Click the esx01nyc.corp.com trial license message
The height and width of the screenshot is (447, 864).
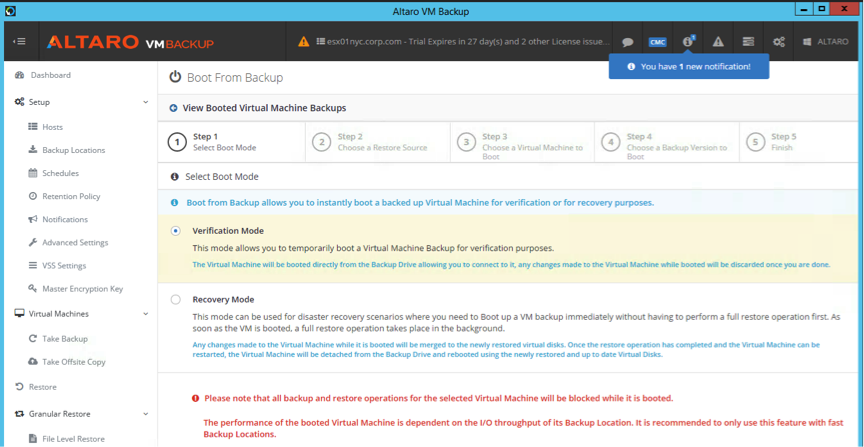[x=464, y=41]
